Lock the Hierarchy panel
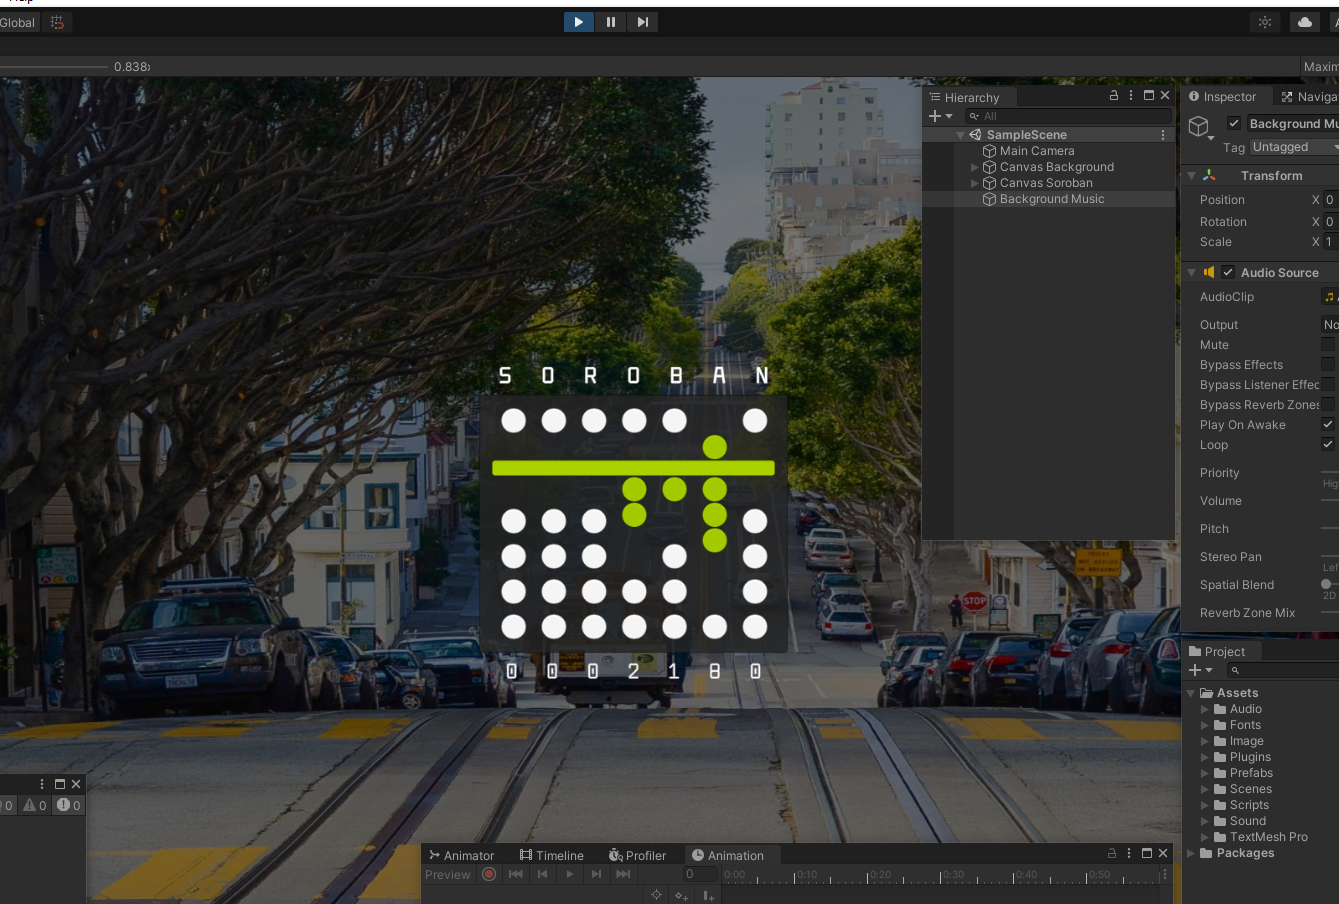The width and height of the screenshot is (1339, 904). (1114, 96)
